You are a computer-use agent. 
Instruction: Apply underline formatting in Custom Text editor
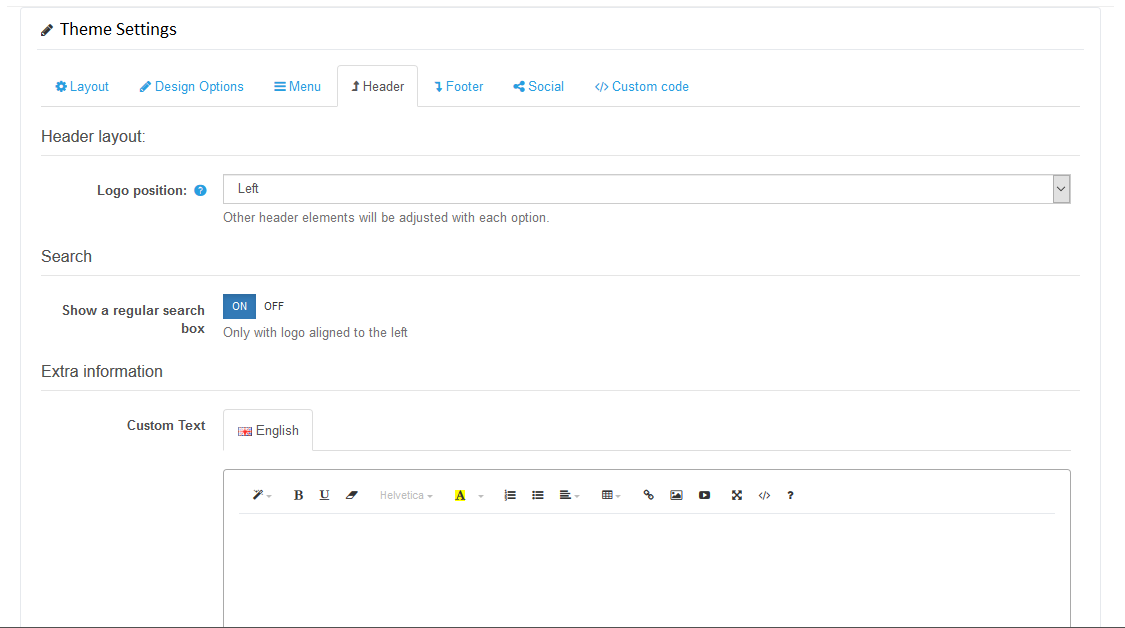324,495
